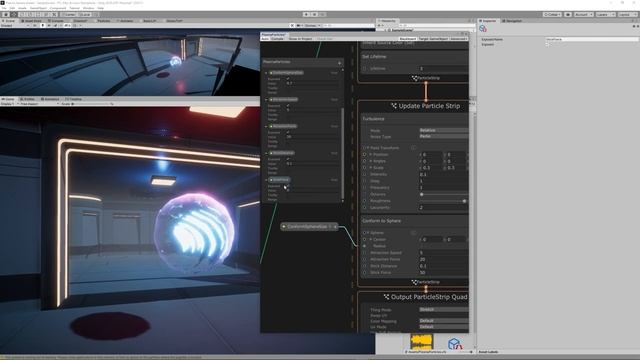Screen dimensions: 640x360
Task: Open component tools icon in Scene view
Action: coord(292,25)
